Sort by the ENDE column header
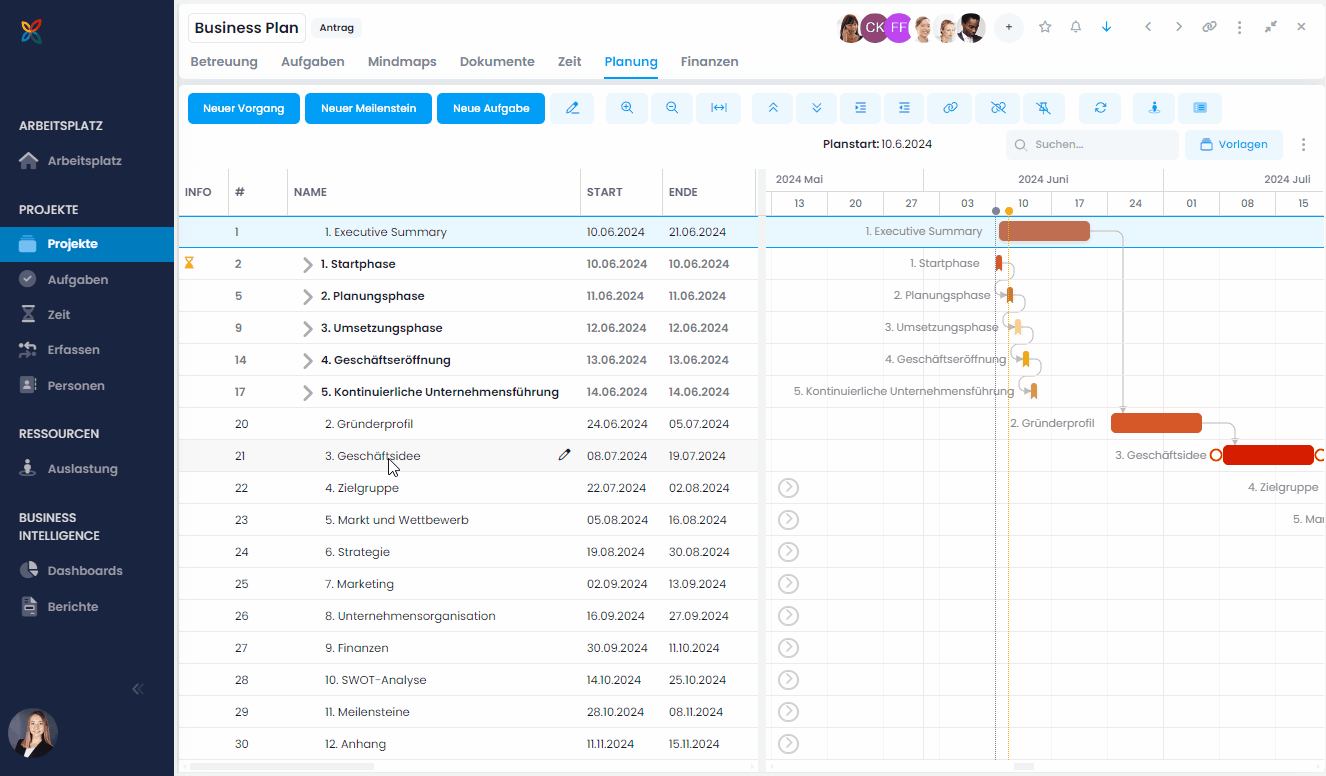This screenshot has width=1326, height=776. [683, 192]
